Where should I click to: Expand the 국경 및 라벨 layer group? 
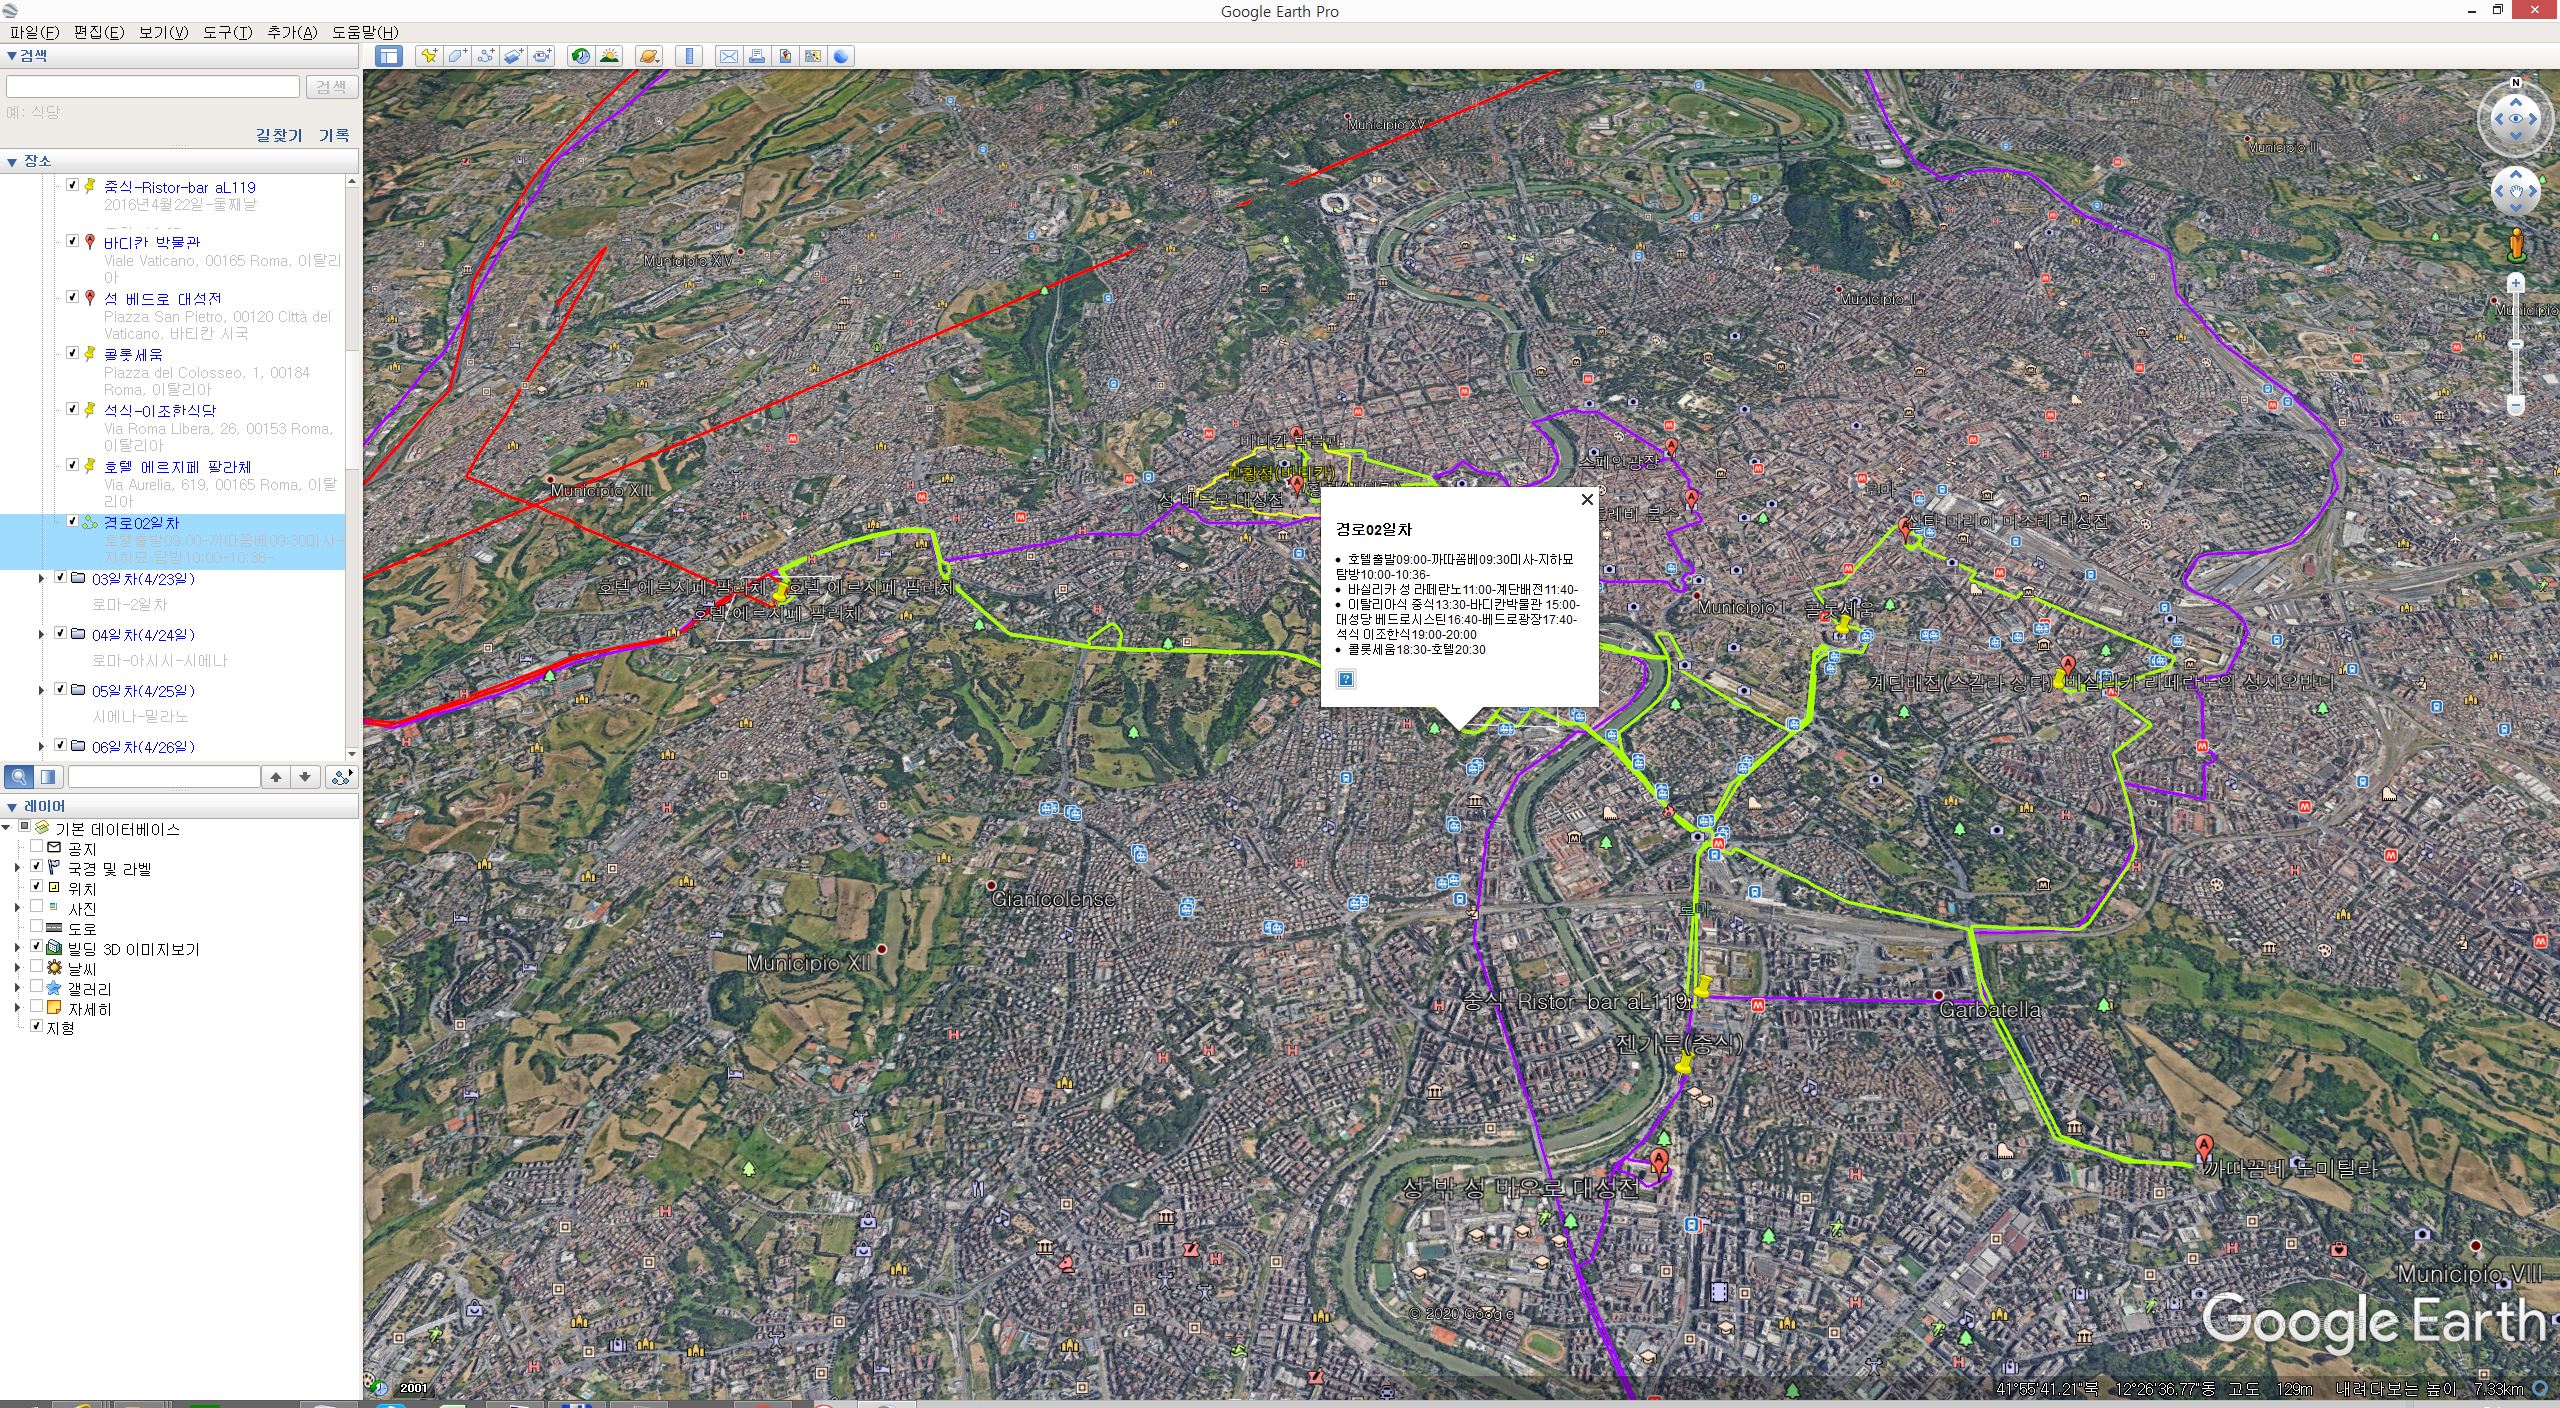[17, 868]
